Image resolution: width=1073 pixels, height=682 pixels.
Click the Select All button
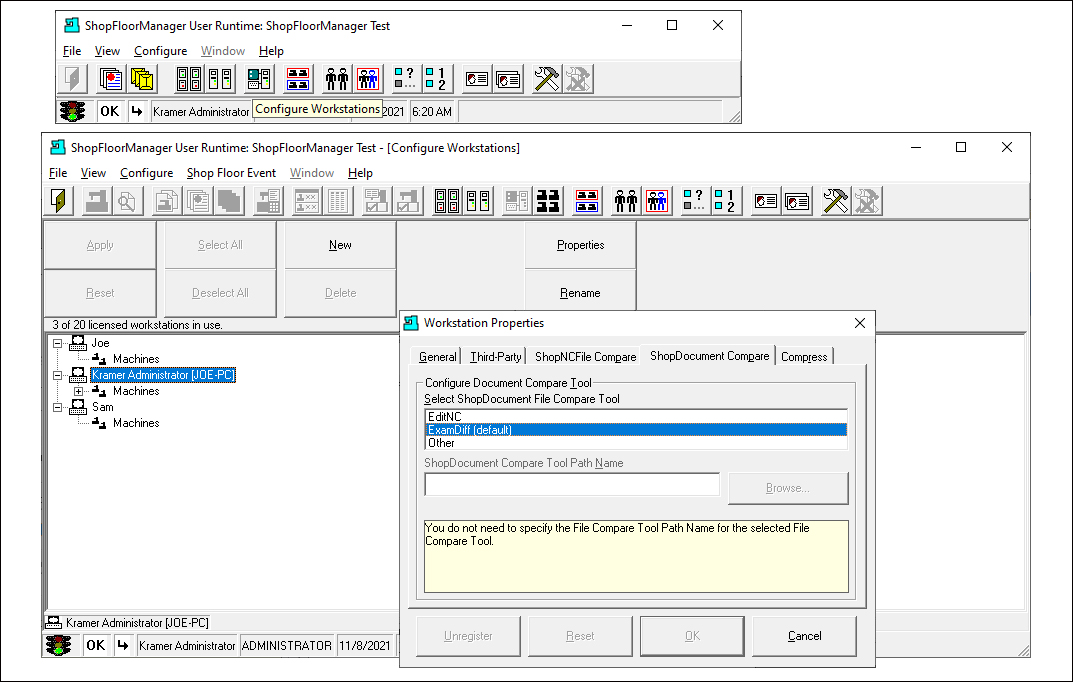pyautogui.click(x=220, y=245)
